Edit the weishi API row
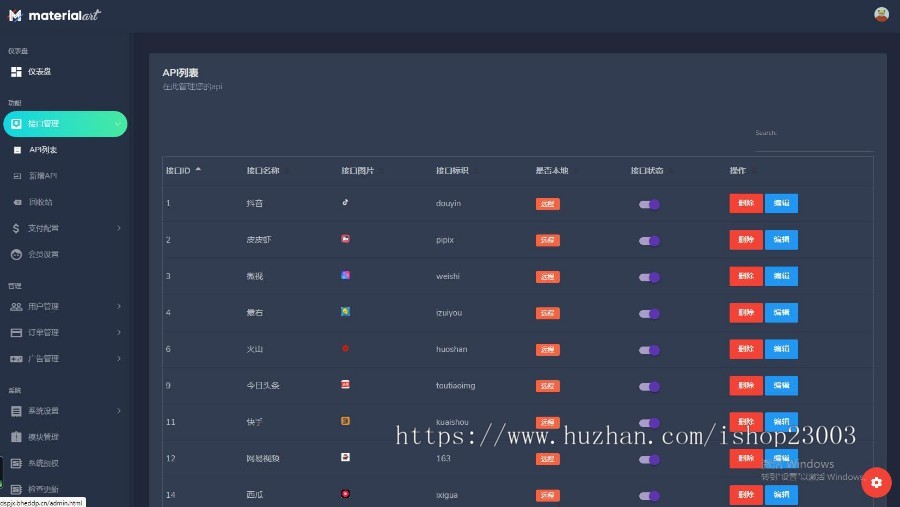 pyautogui.click(x=781, y=276)
